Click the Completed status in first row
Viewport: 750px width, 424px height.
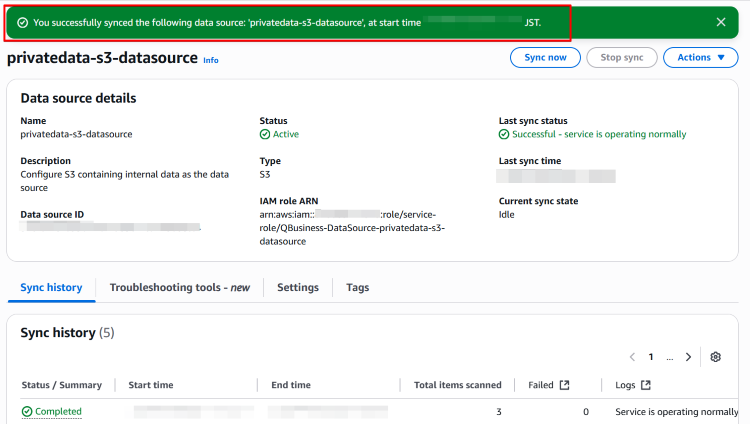point(58,411)
